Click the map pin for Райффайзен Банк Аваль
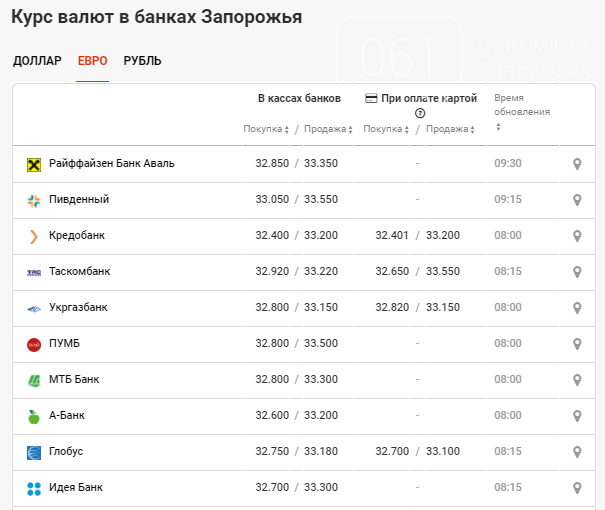Image resolution: width=605 pixels, height=510 pixels. pos(577,164)
